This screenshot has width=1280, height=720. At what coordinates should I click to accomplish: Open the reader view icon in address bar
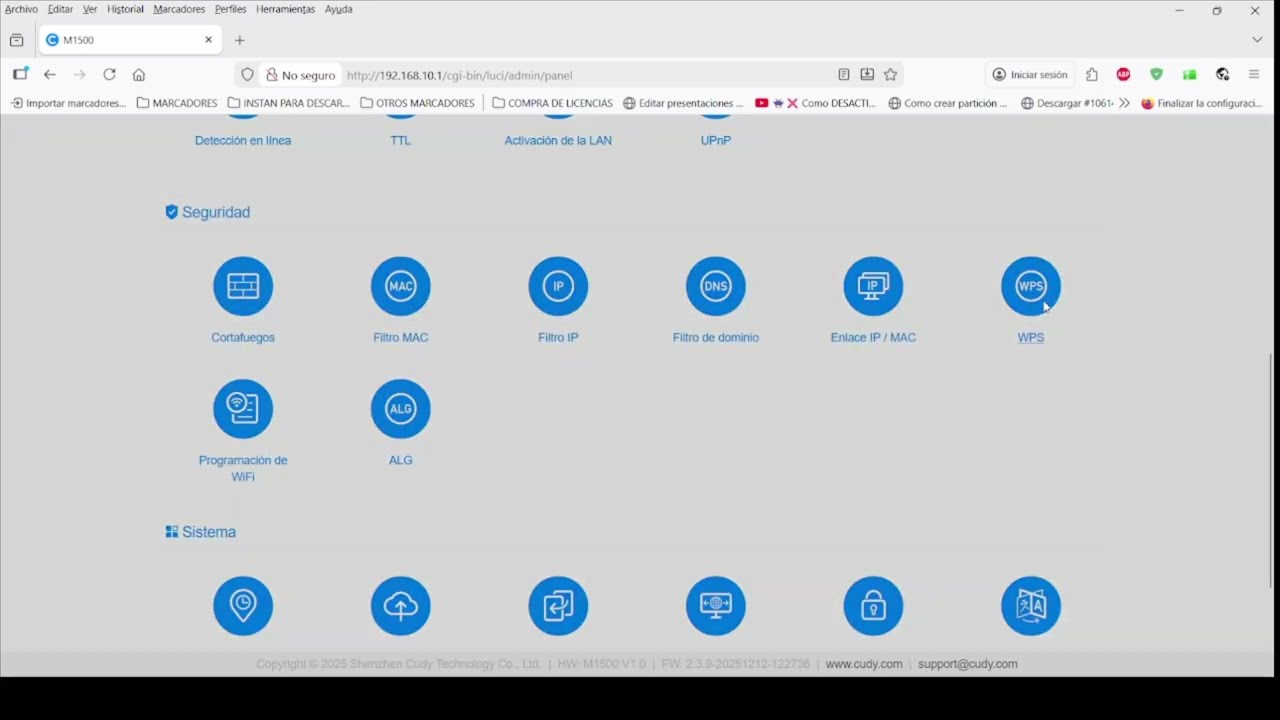tap(844, 75)
